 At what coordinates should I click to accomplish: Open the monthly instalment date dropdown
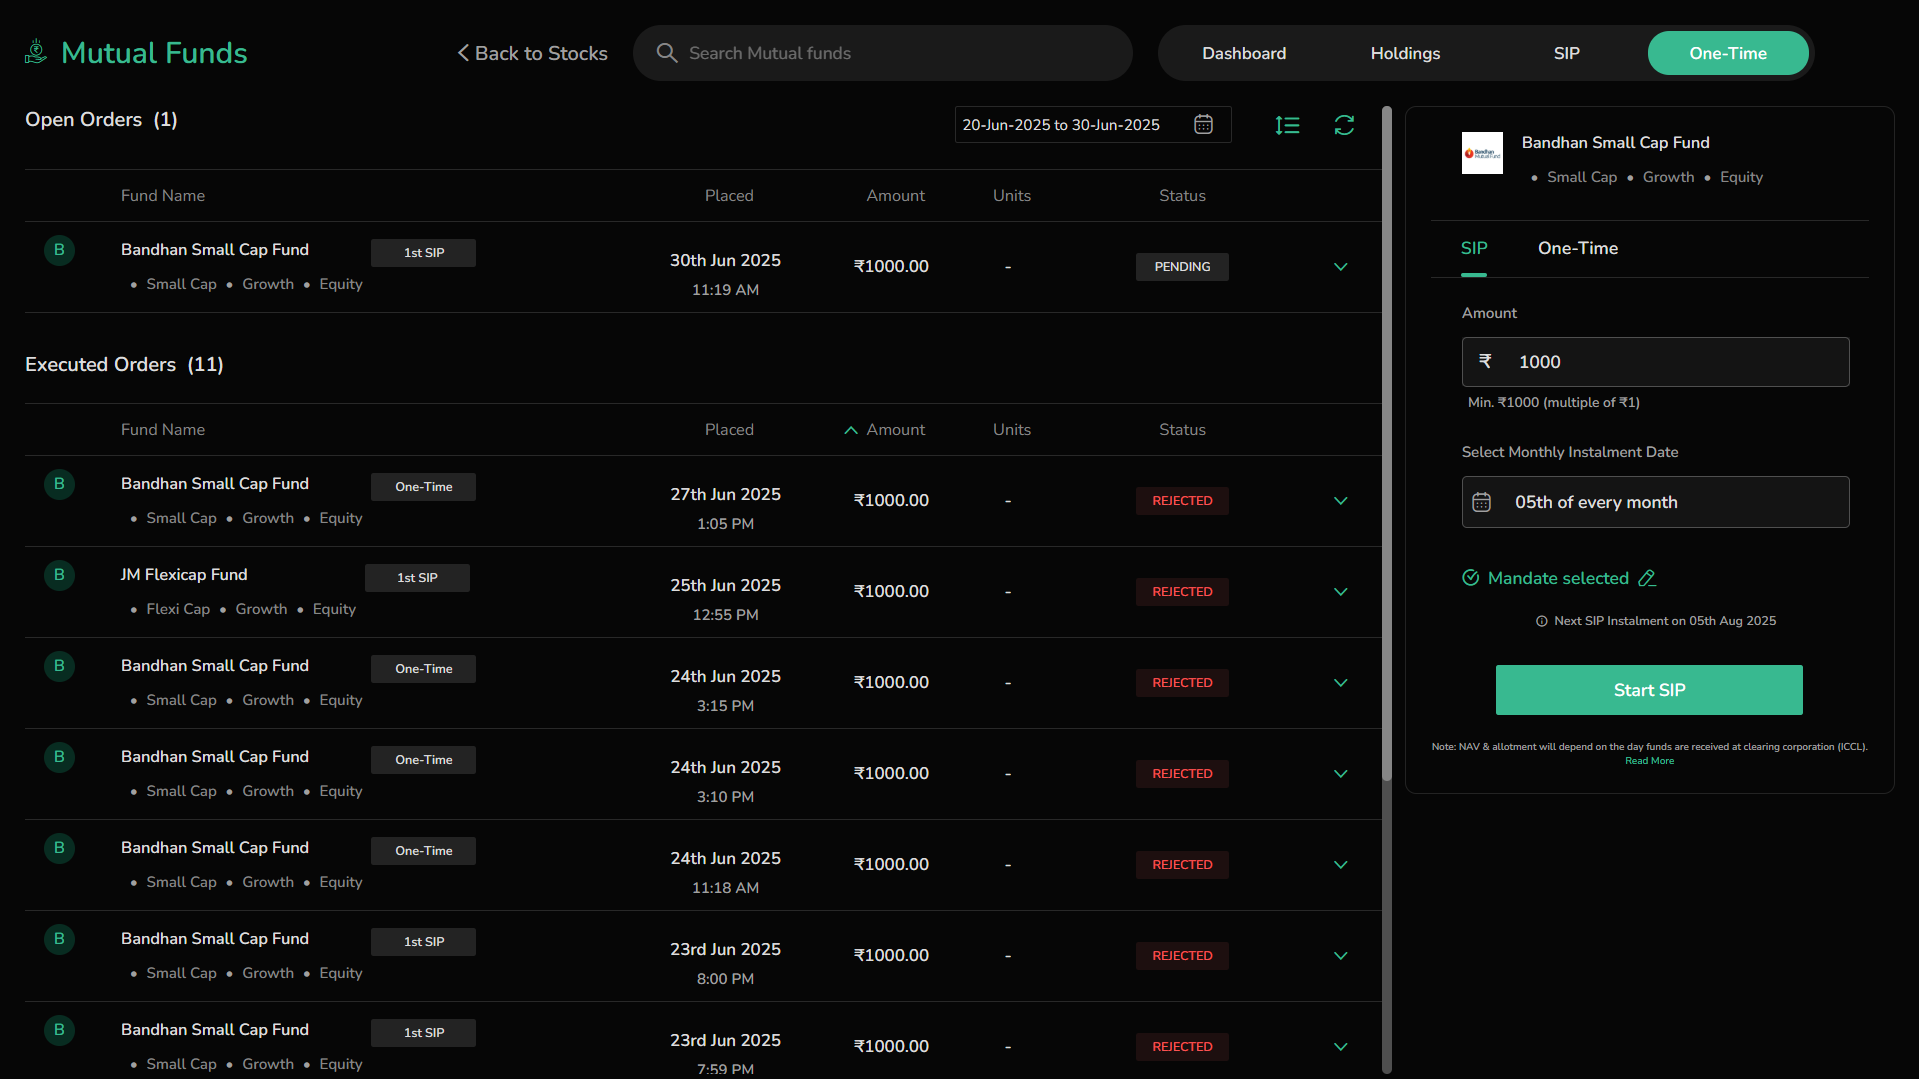point(1655,502)
